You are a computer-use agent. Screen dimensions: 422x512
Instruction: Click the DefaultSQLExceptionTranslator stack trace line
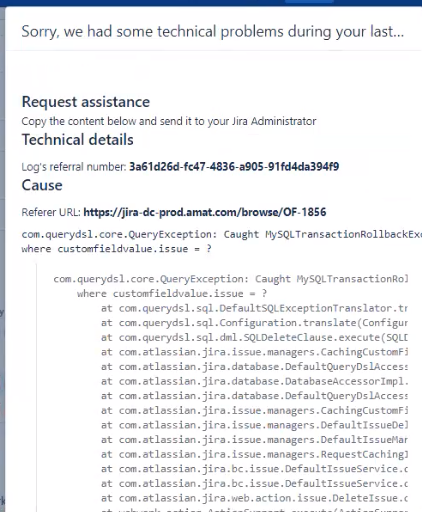(x=254, y=308)
